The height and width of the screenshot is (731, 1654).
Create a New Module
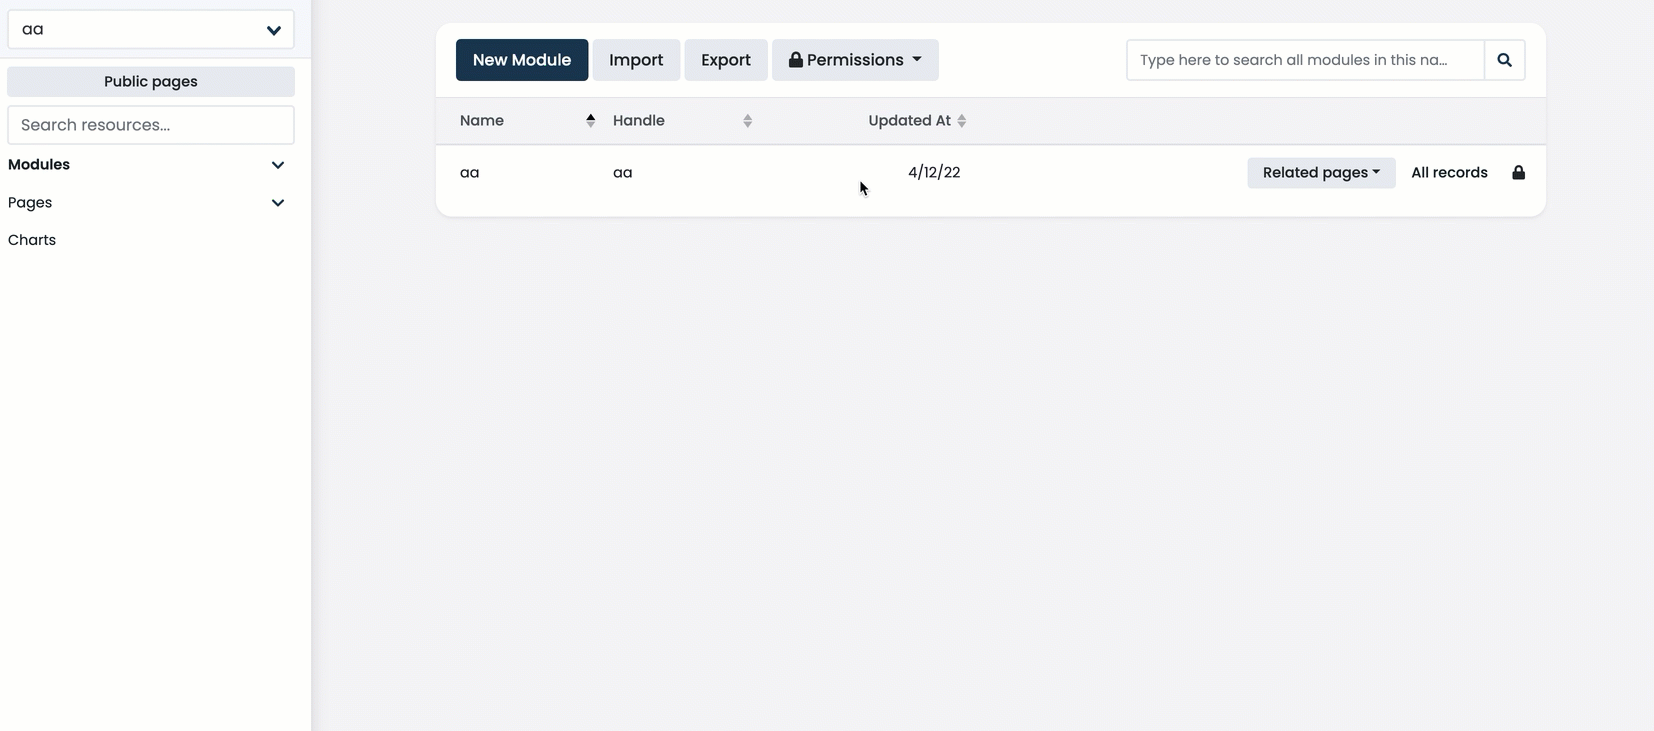522,60
